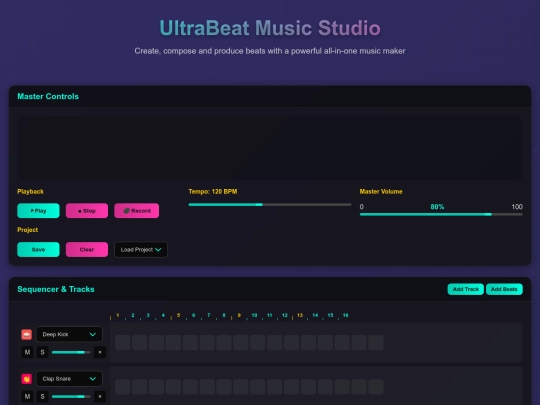The image size is (540, 405).
Task: Toggle Clap Snare step 5 pad
Action: (x=190, y=387)
